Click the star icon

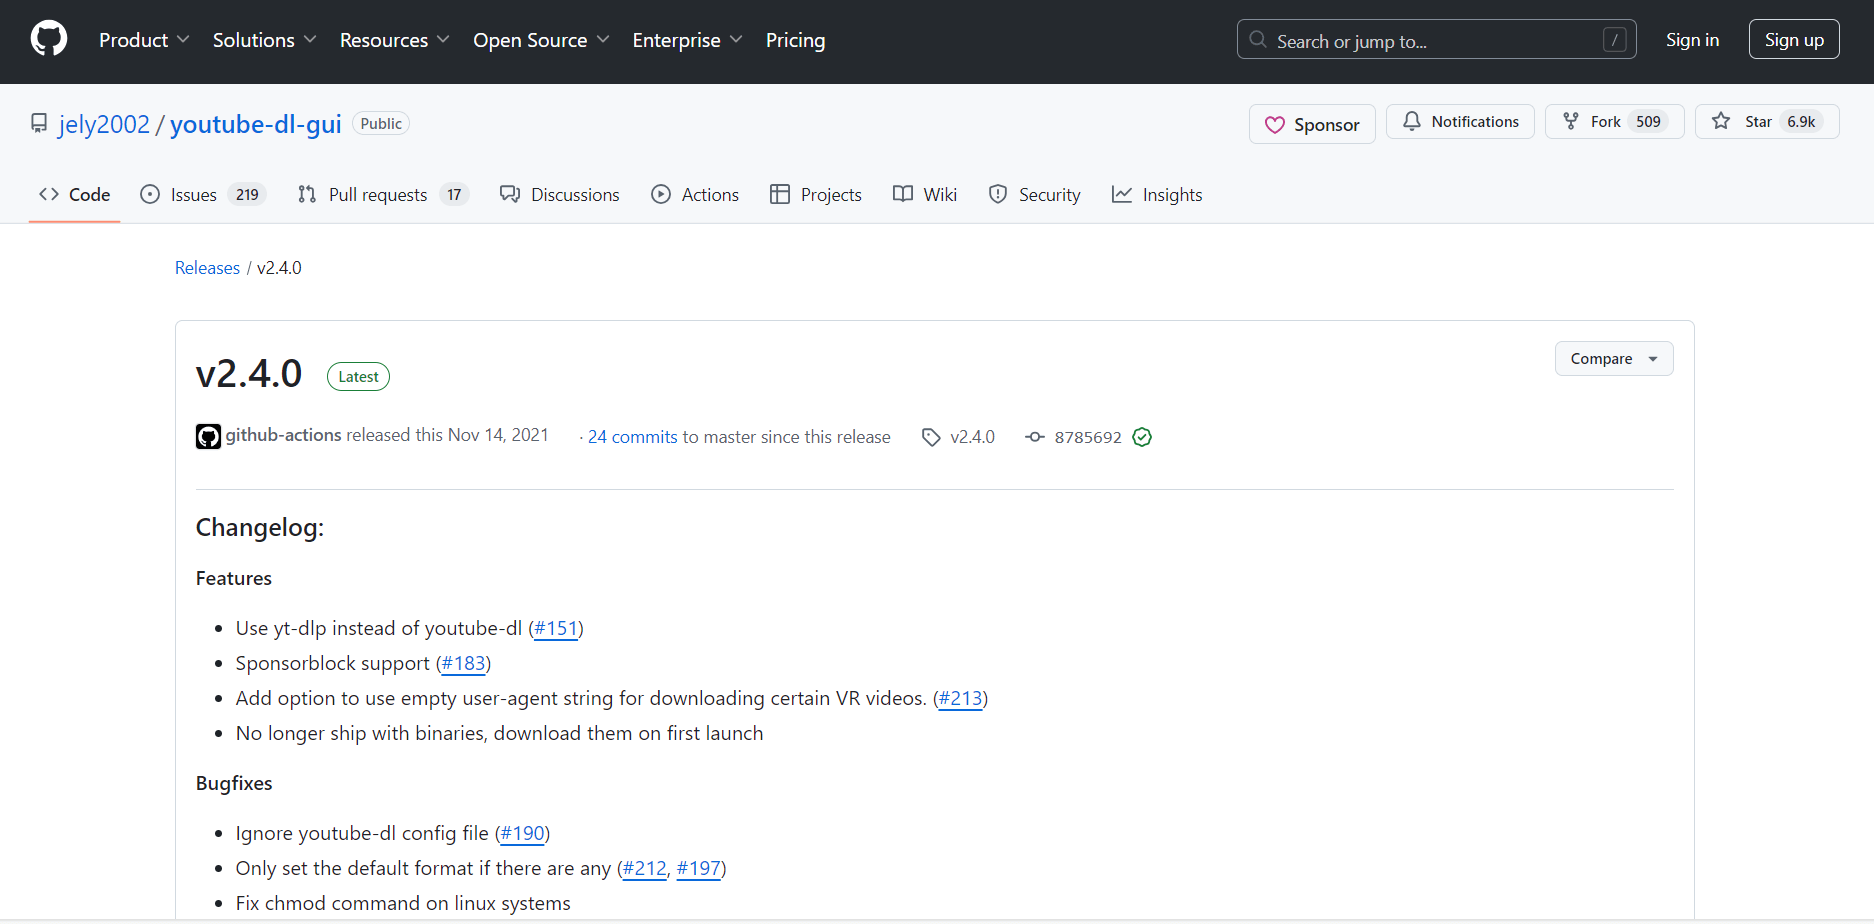[1721, 121]
